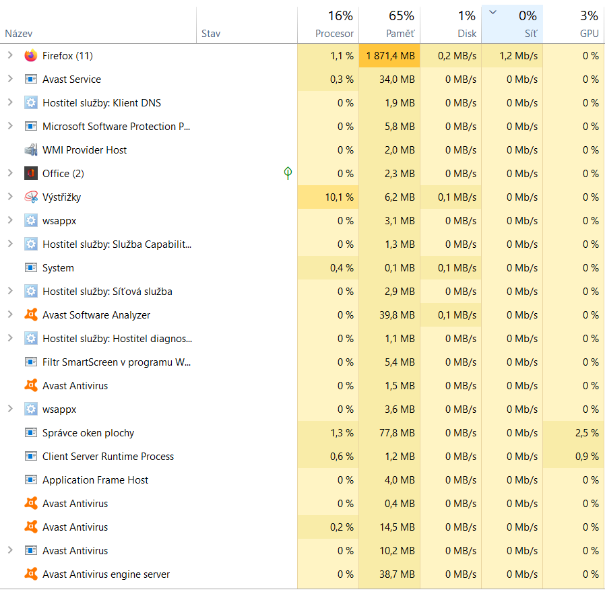Expand Hostitel služby: Hostitel diagnos...
Screen dimensions: 605x600
[10, 338]
